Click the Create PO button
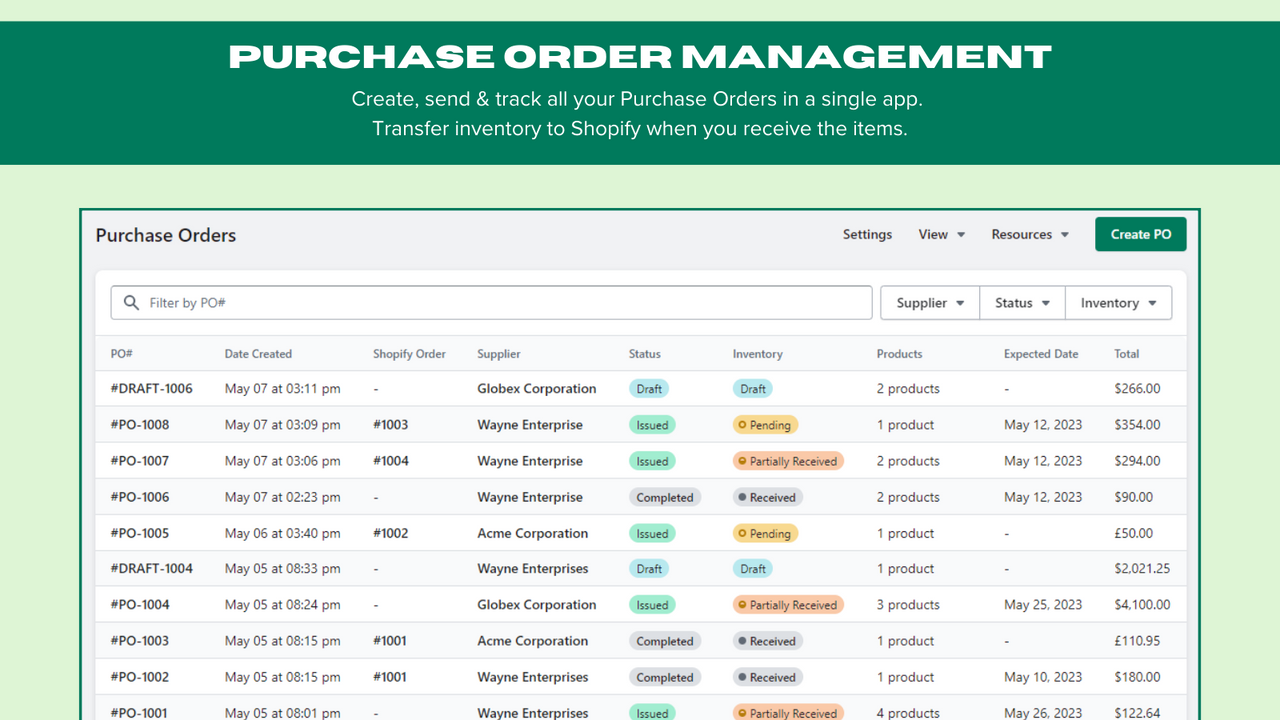 pos(1140,233)
